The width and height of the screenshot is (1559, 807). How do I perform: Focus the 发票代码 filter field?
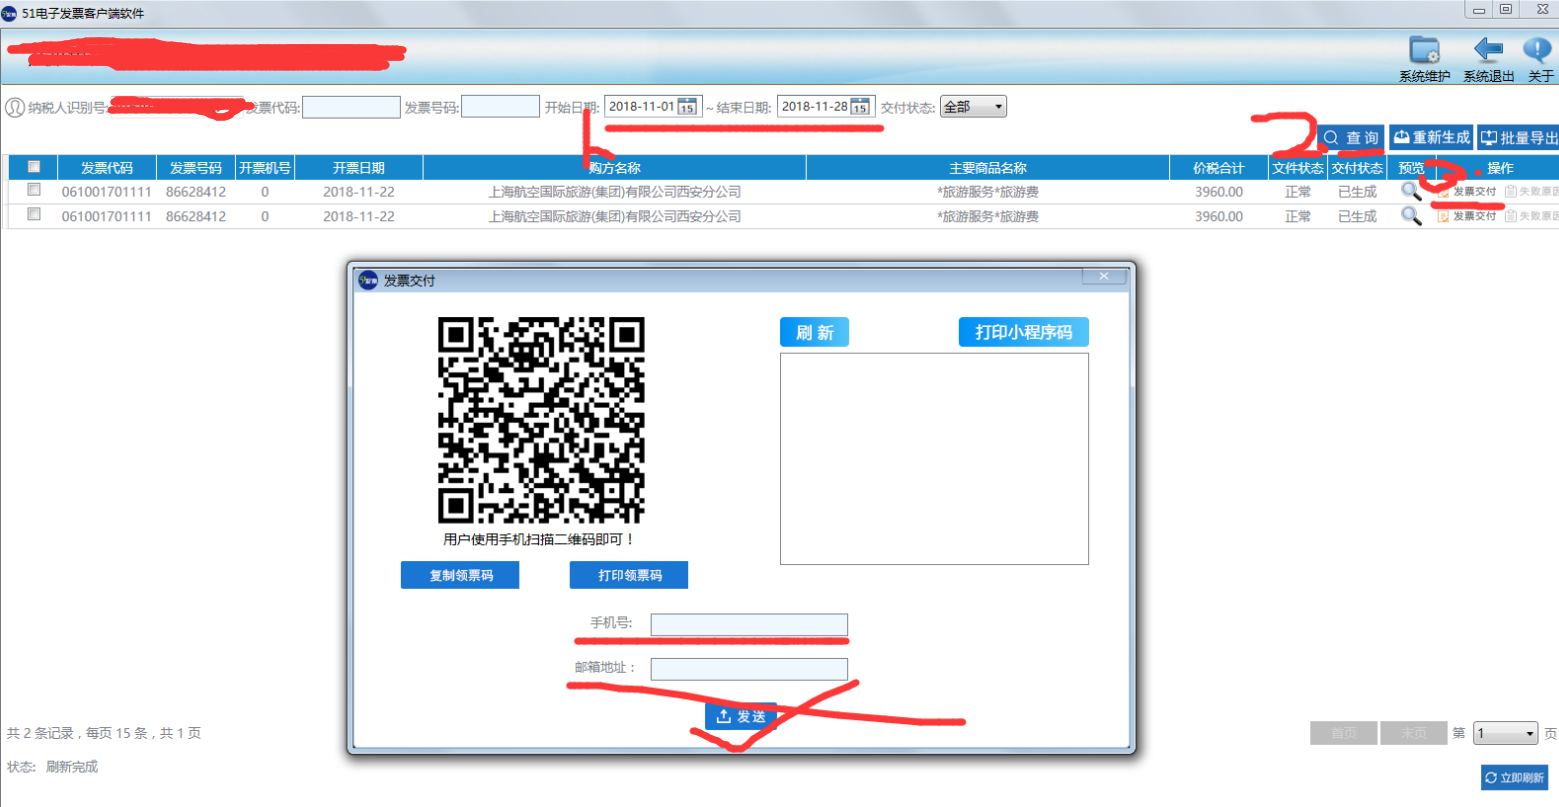351,107
